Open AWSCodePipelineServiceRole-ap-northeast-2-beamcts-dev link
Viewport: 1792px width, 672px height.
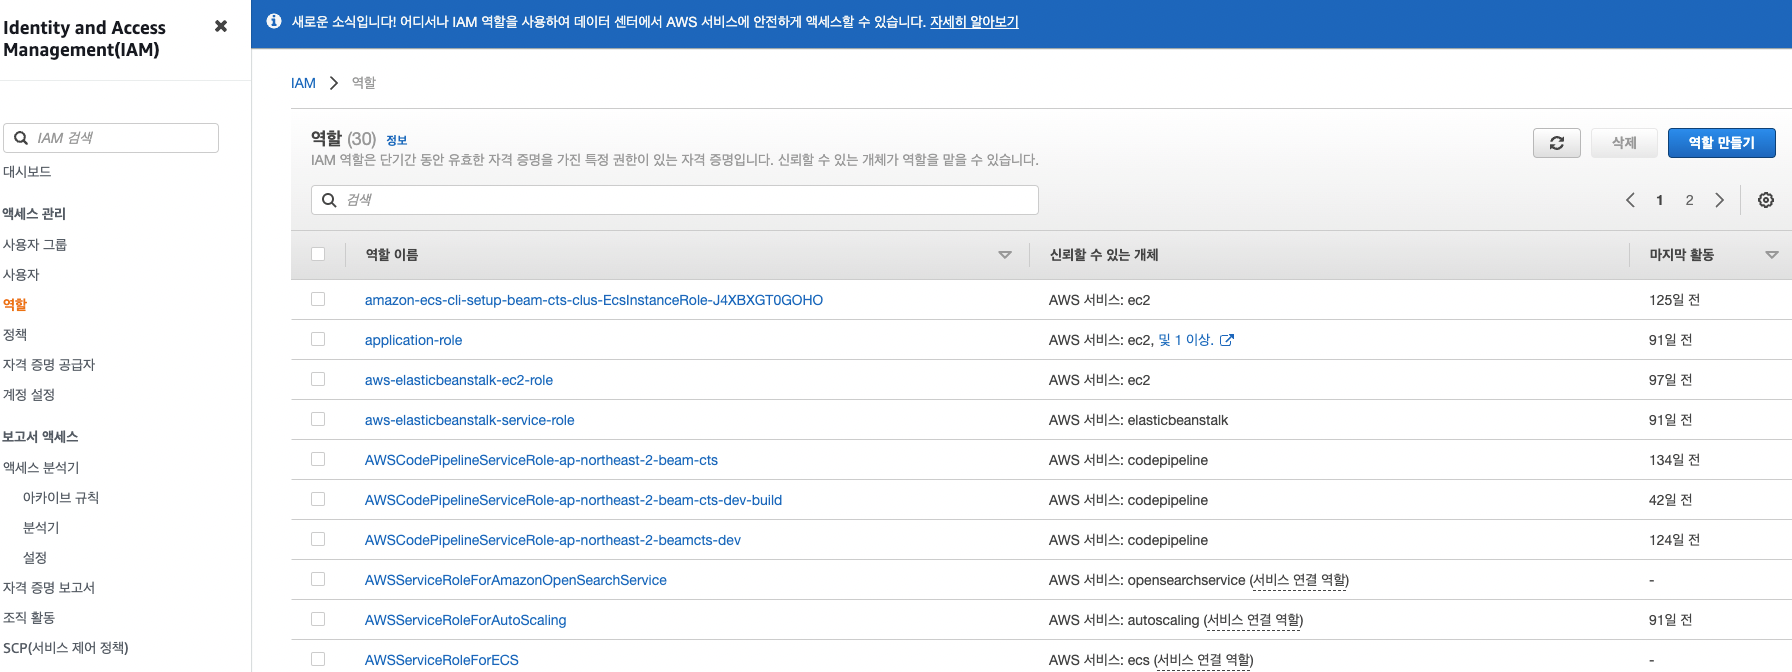coord(553,540)
